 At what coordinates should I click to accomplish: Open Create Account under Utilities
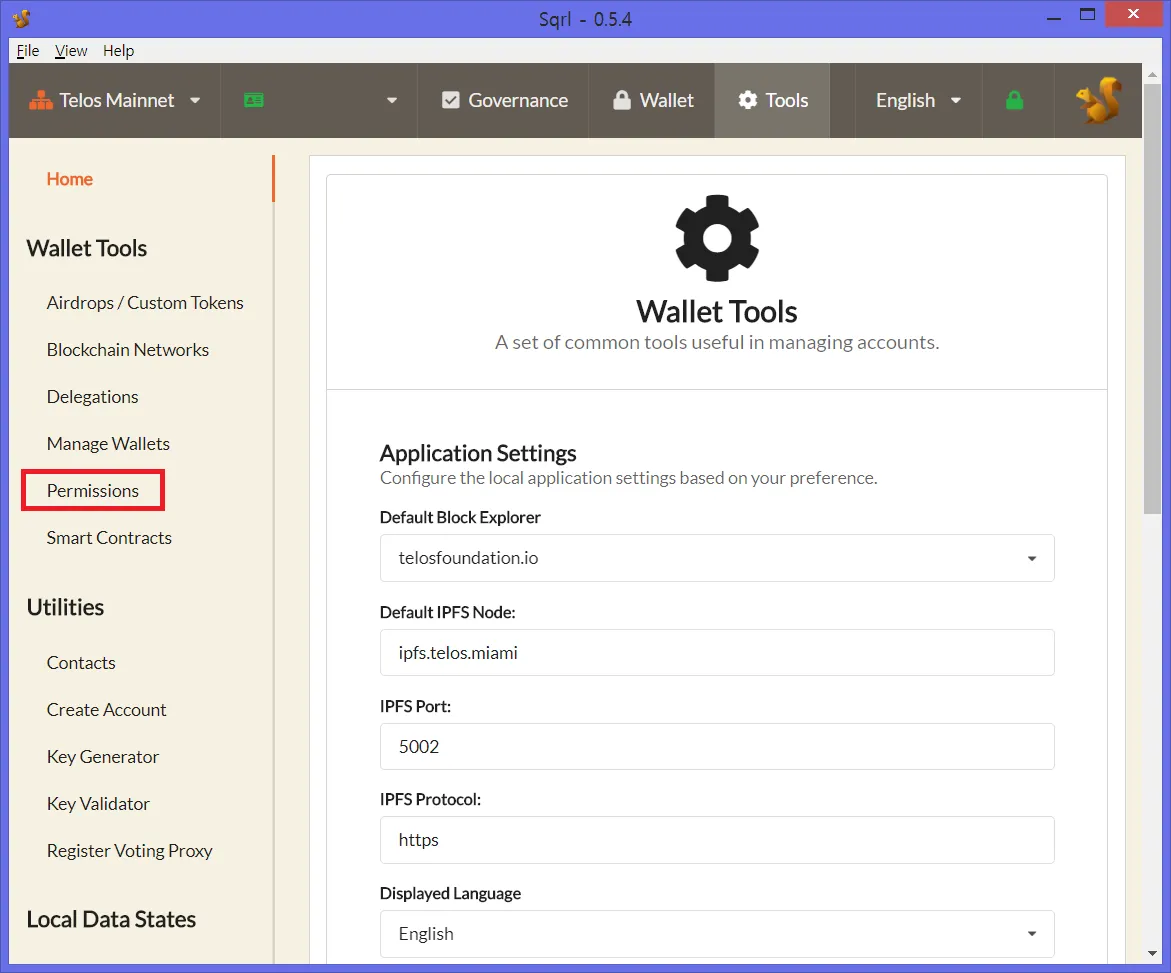point(106,709)
